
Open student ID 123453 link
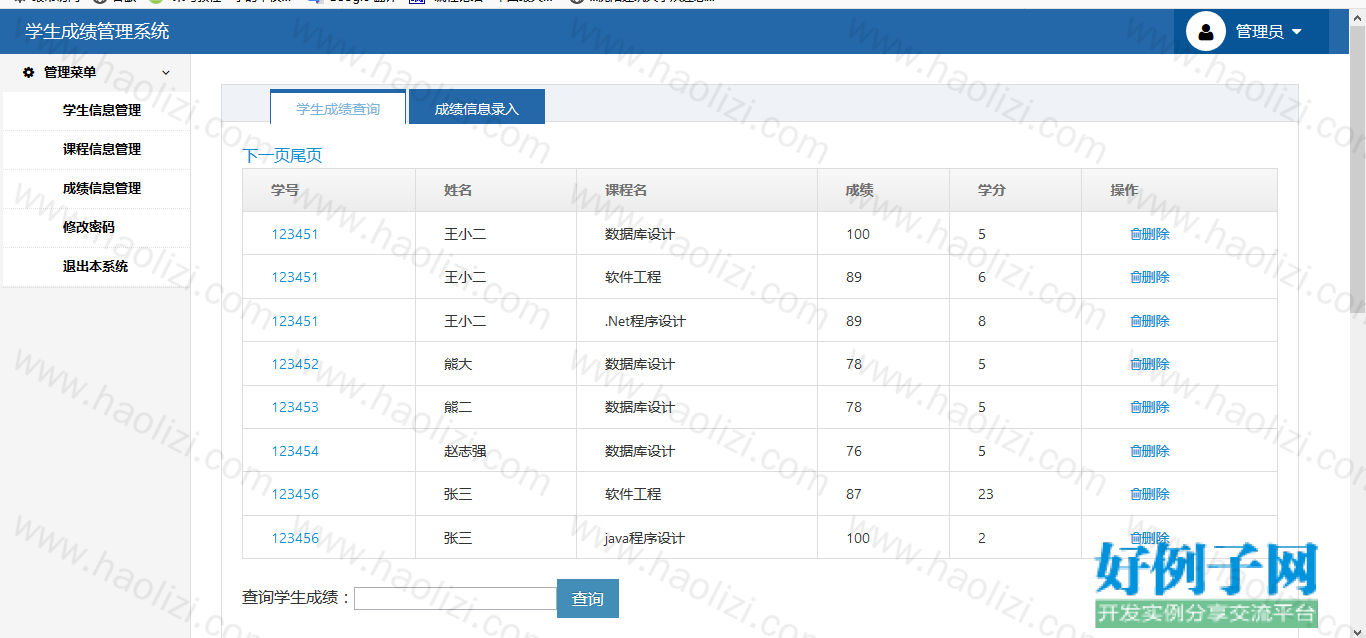pos(295,407)
